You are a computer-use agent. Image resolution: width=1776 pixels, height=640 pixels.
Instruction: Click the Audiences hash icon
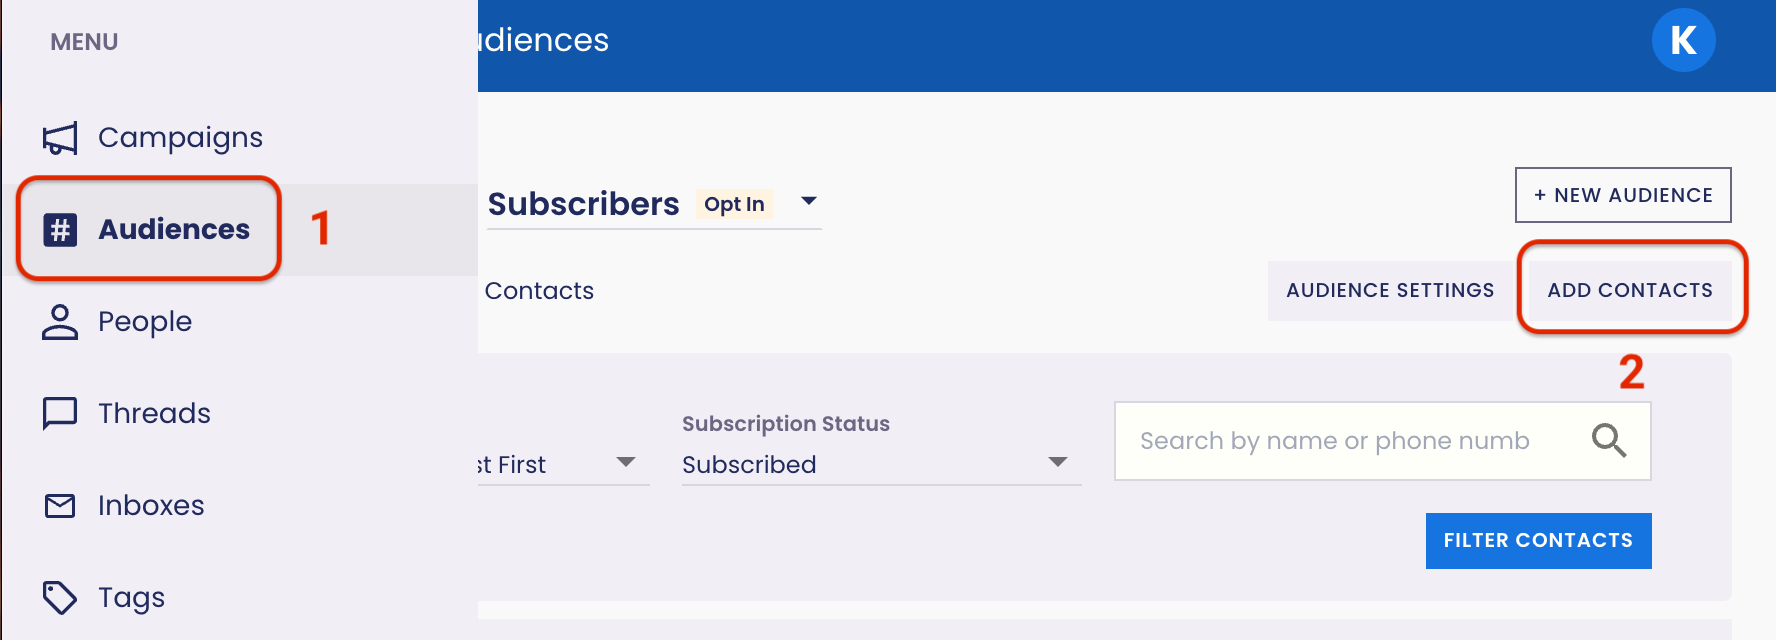coord(60,230)
